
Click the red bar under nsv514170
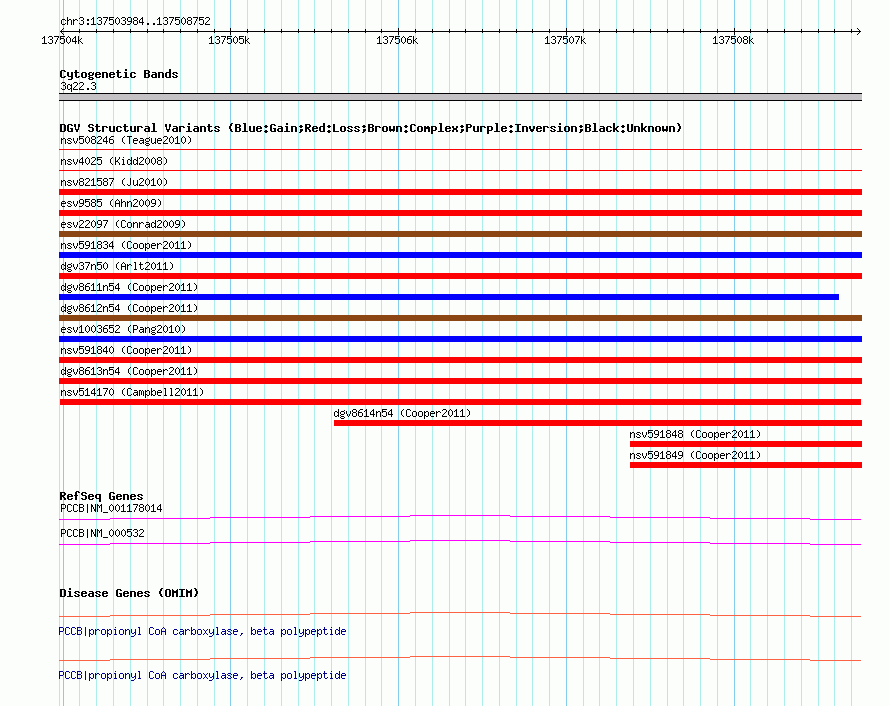click(x=460, y=402)
